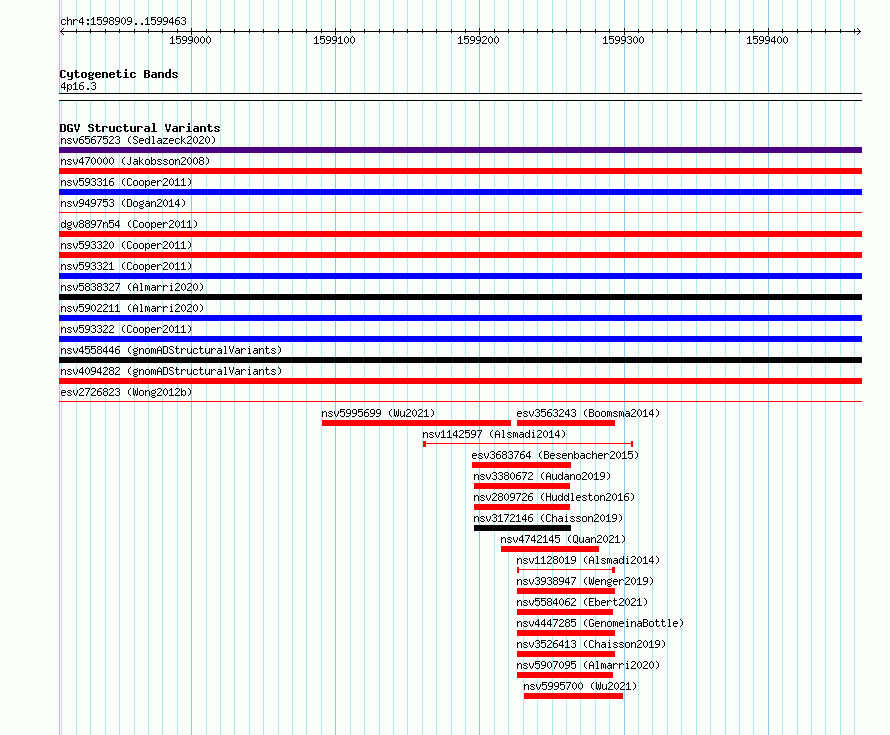Open esv2726823 (Wong2012b) variant
Viewport: 890px width, 735px height.
tap(126, 392)
